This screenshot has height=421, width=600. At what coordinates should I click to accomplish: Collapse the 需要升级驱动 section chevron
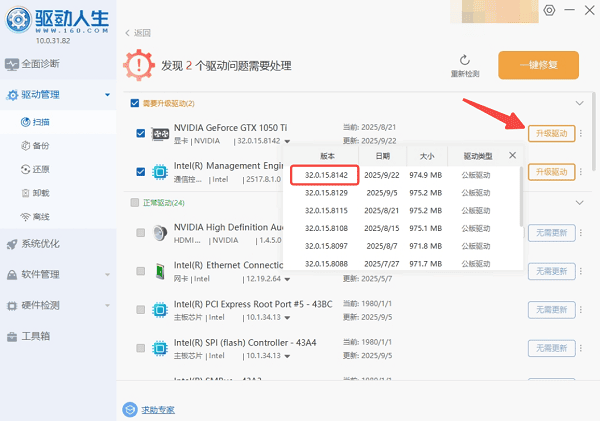click(x=578, y=103)
